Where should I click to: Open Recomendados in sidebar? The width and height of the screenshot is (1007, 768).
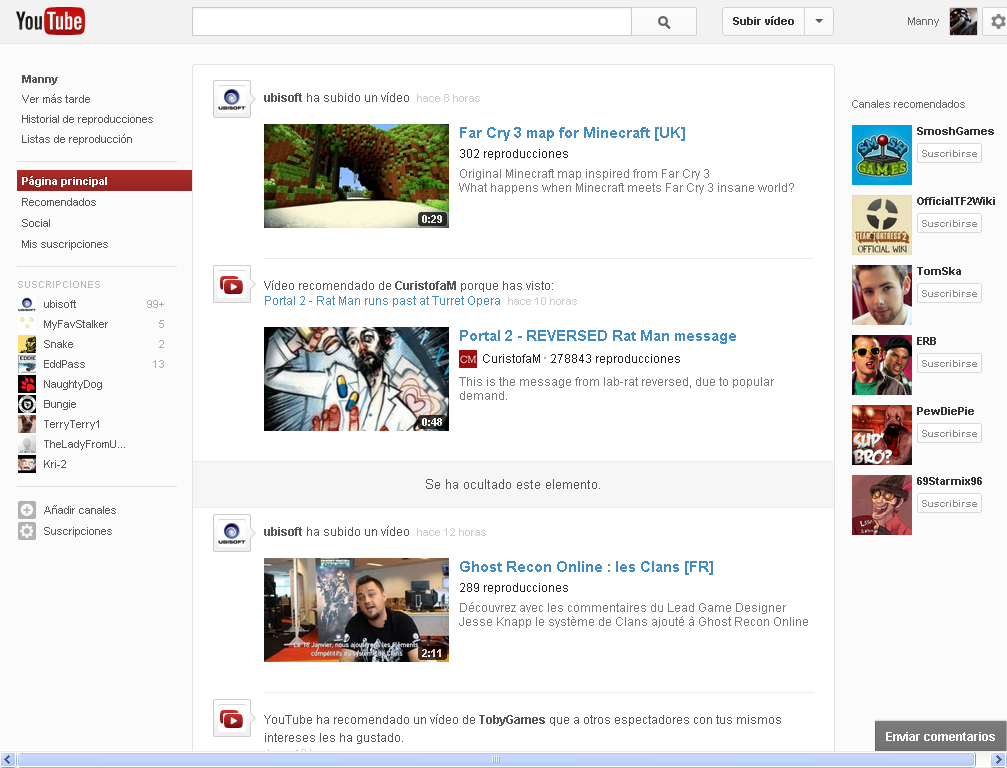coord(58,202)
